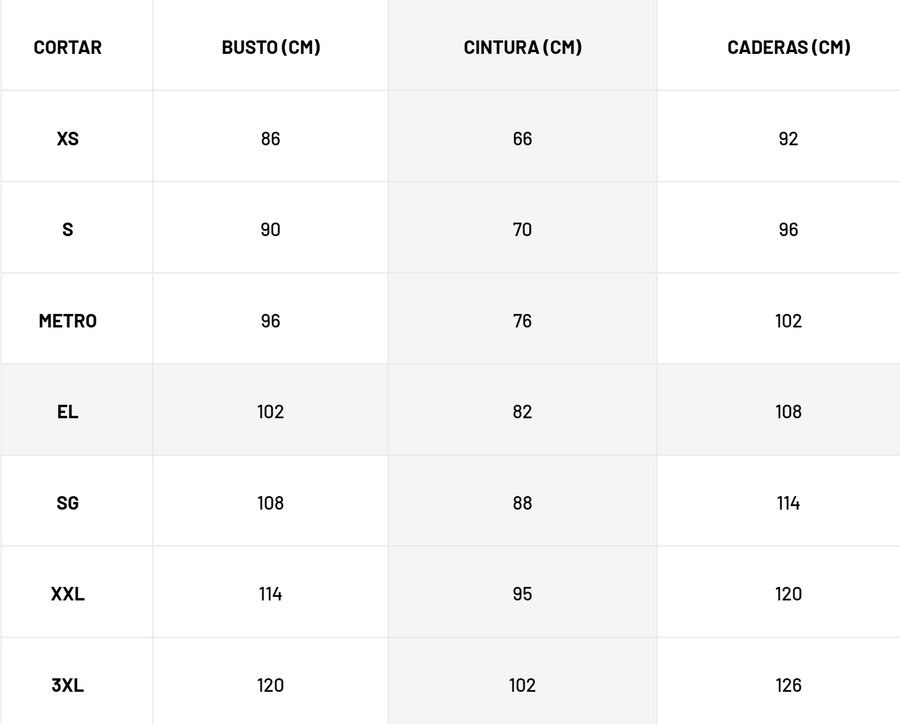Click the XS size row label
This screenshot has height=724, width=900.
pos(68,138)
